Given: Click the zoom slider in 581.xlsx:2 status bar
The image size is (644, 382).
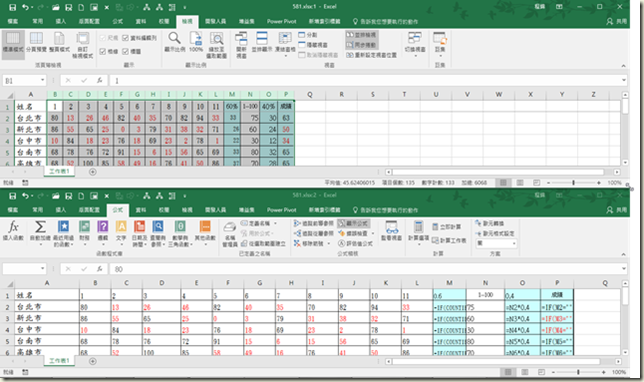Looking at the screenshot, I should coord(578,372).
